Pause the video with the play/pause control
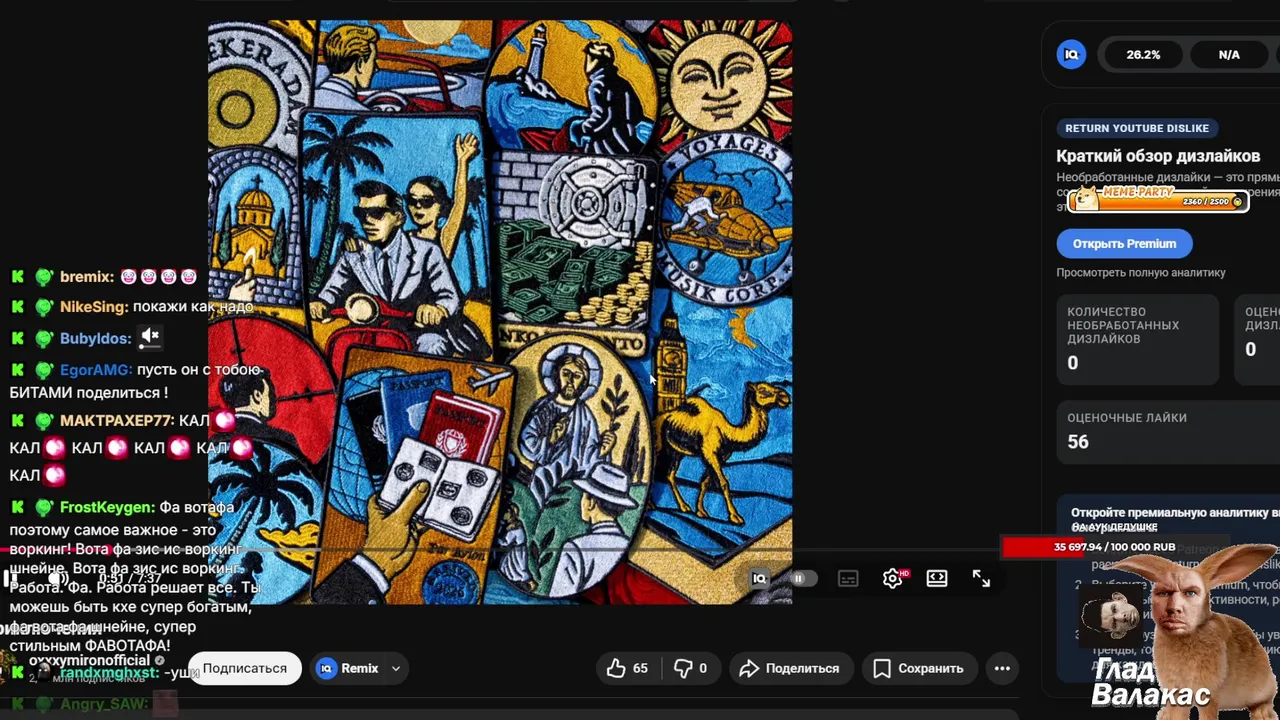 pos(10,579)
